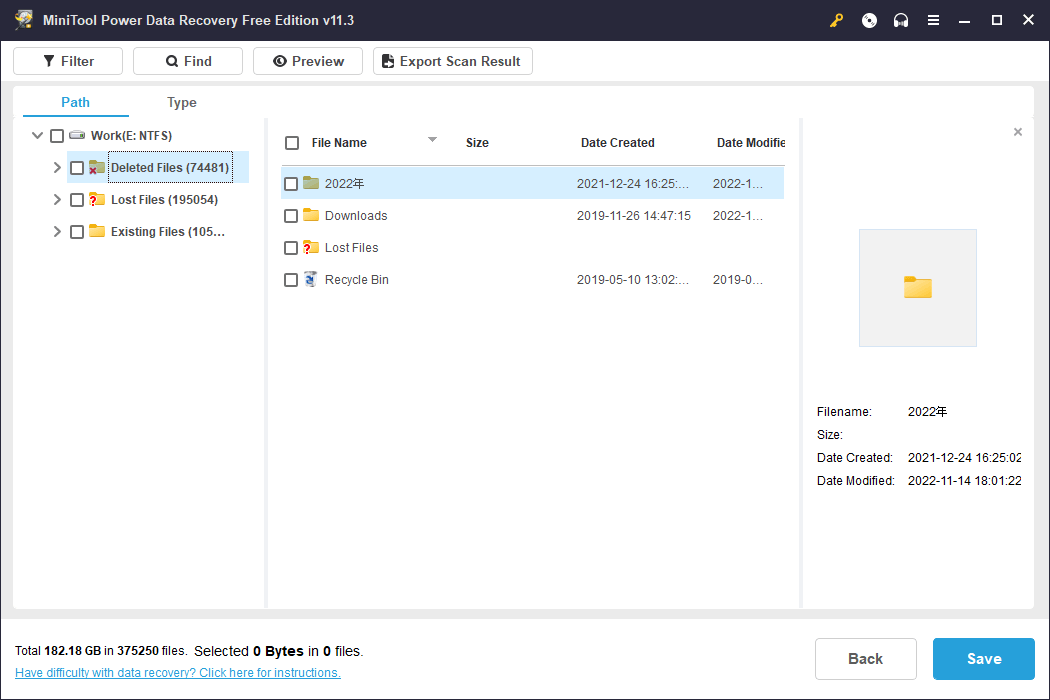The width and height of the screenshot is (1050, 700).
Task: Click the key icon to register a license
Action: pos(836,20)
